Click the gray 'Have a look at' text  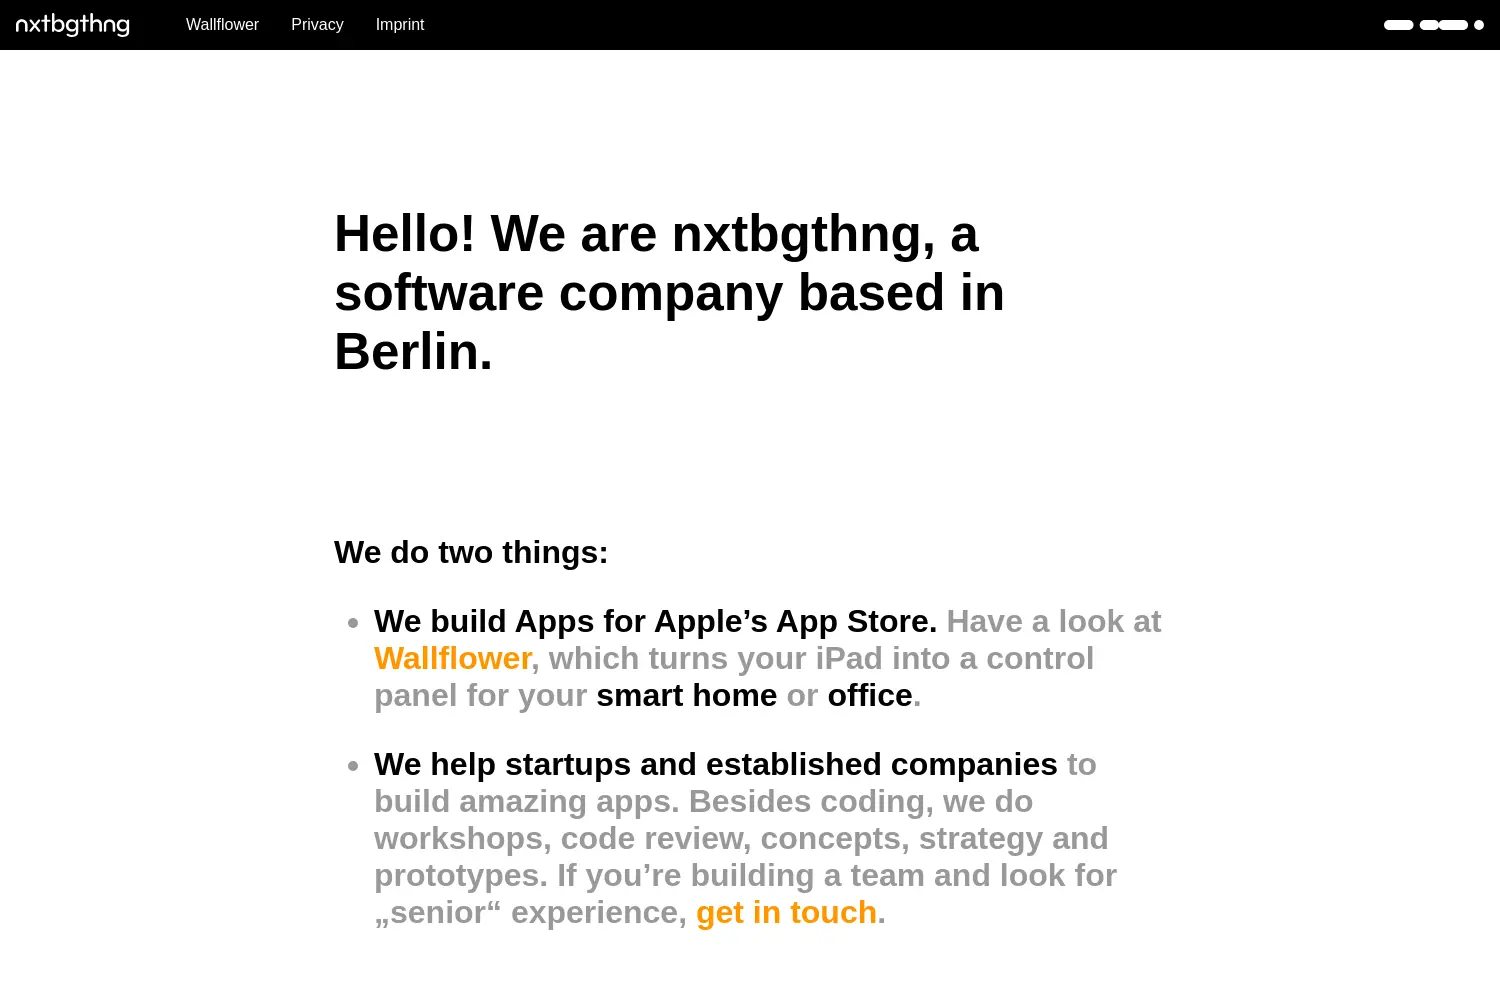coord(1054,621)
